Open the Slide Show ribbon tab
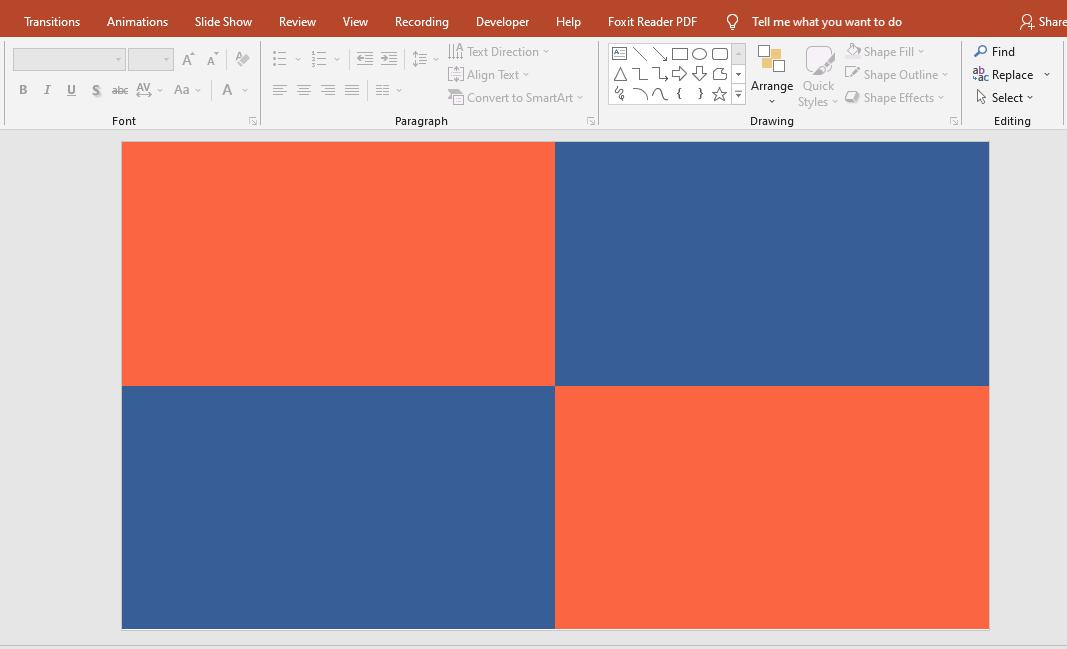 (222, 20)
